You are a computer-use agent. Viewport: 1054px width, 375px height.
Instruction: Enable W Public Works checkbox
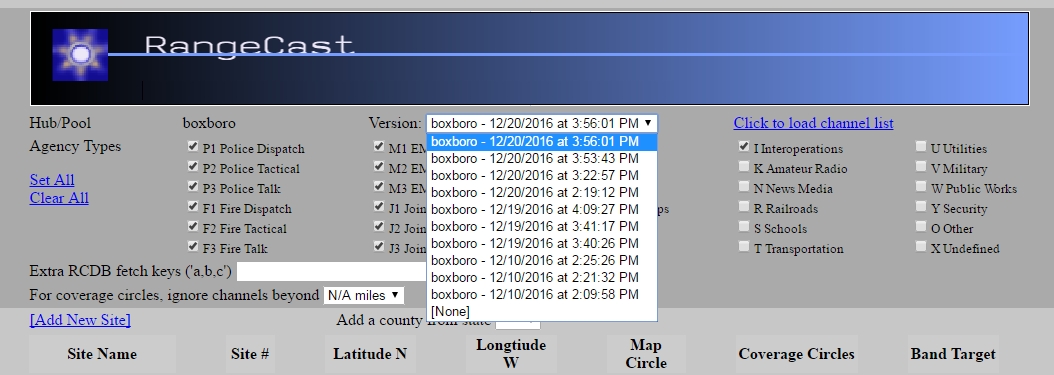tap(921, 186)
